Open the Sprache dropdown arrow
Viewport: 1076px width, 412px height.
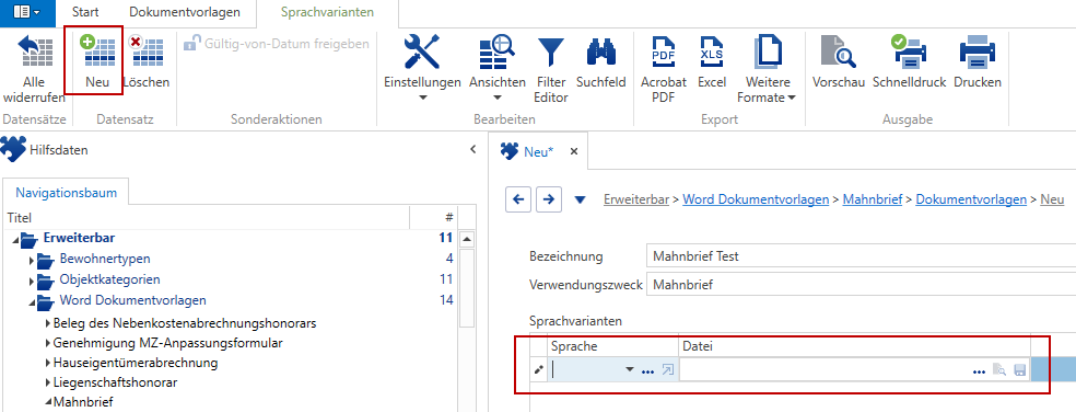[629, 370]
